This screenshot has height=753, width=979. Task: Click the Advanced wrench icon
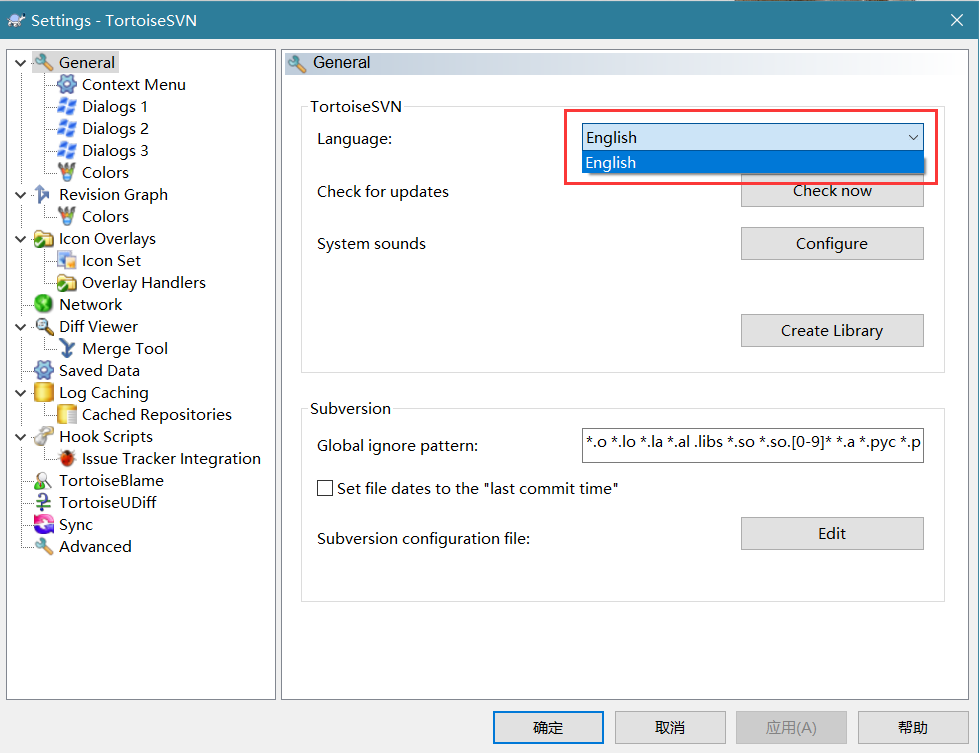pyautogui.click(x=44, y=546)
